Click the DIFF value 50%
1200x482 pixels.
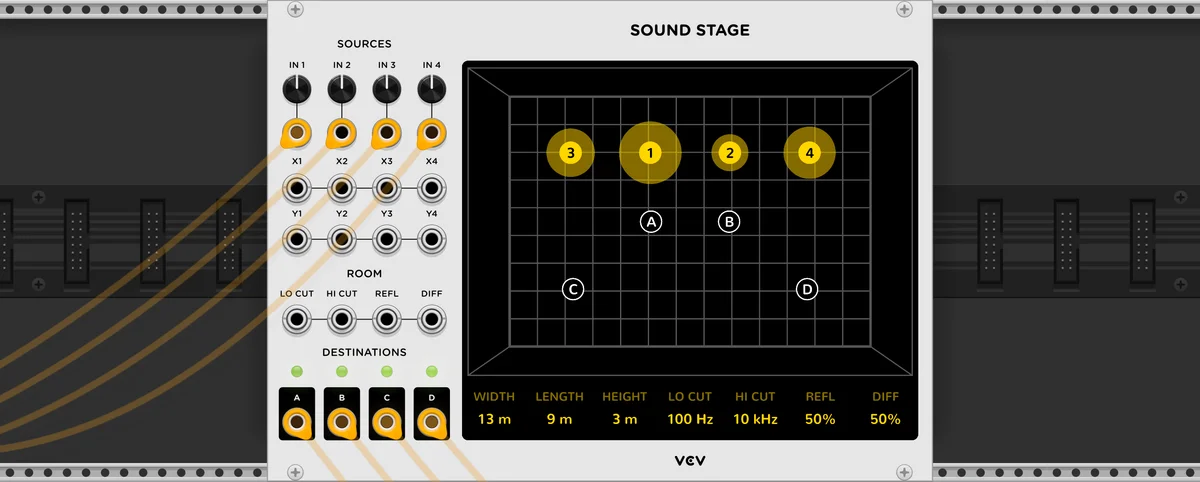pos(885,419)
